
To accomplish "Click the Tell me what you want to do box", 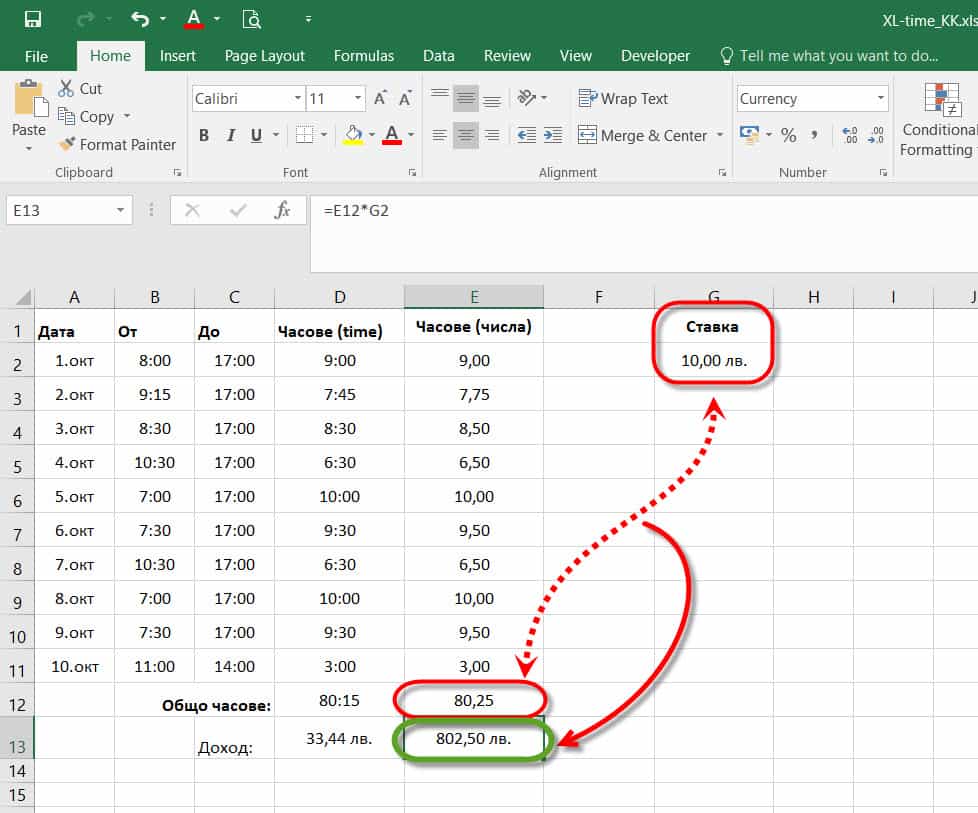I will (830, 56).
